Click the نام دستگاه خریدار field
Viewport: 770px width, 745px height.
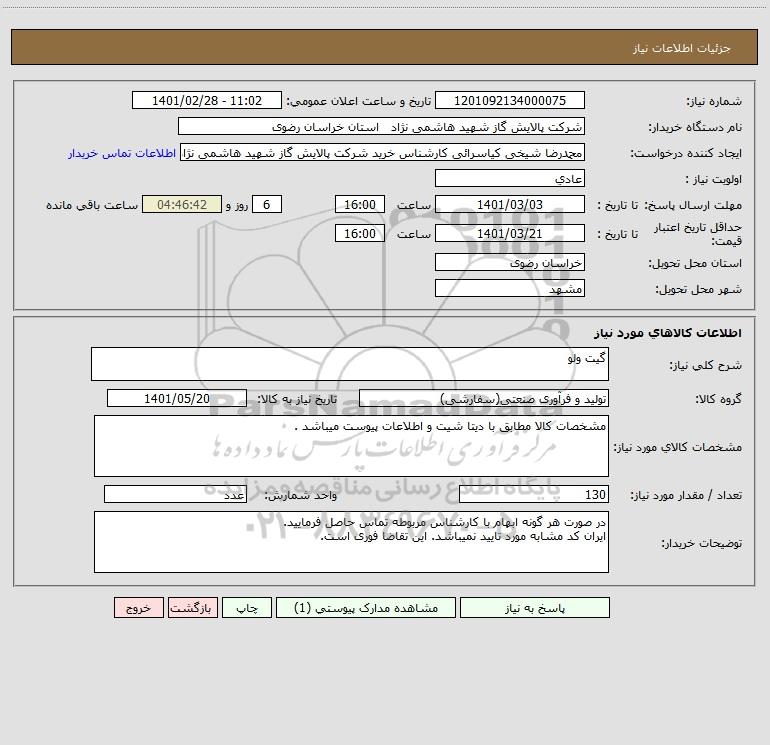381,126
